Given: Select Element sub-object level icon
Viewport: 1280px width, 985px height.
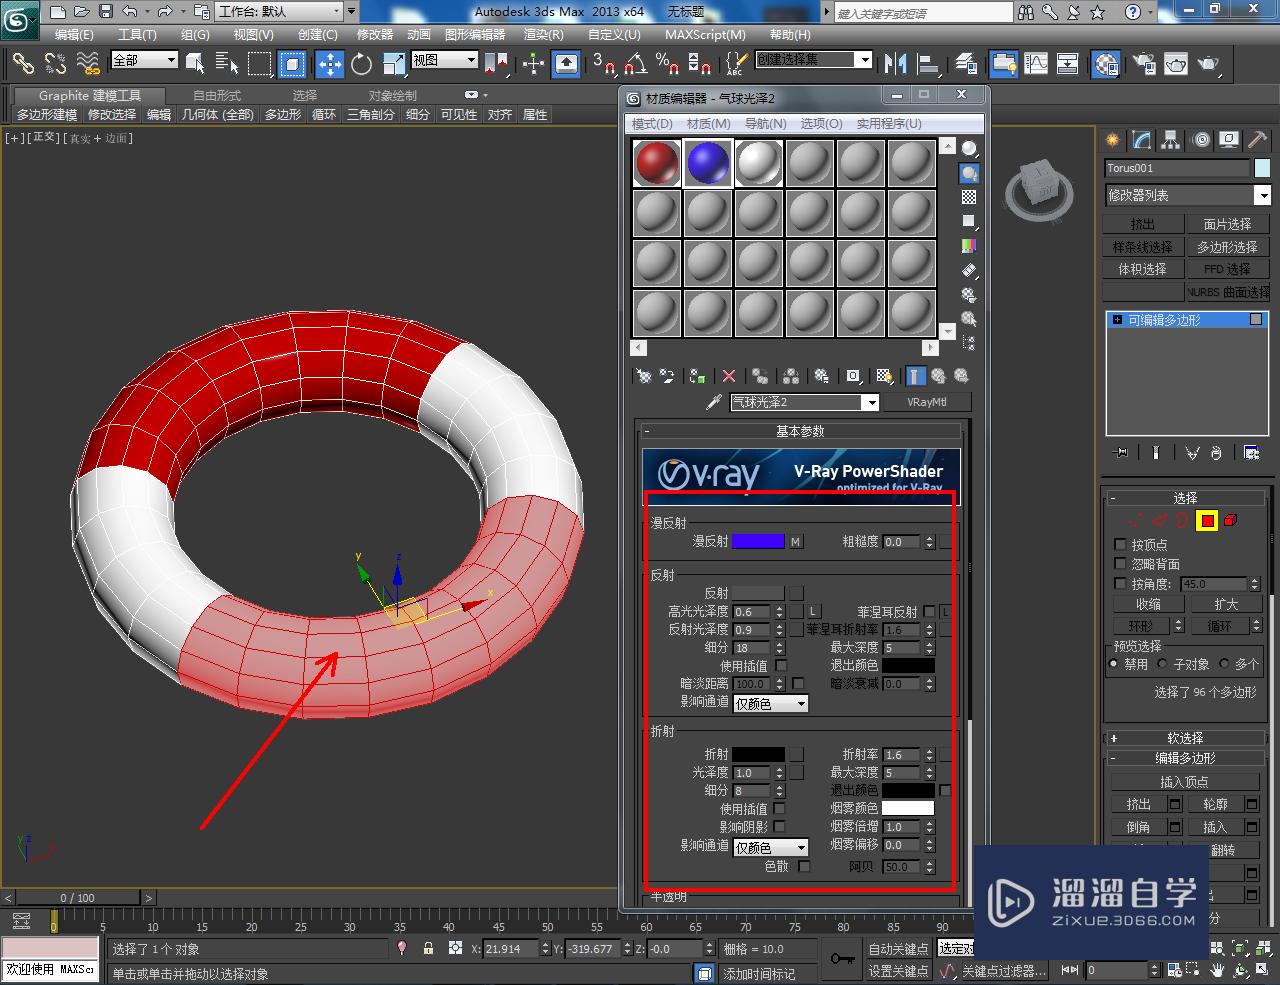Looking at the screenshot, I should tap(1231, 520).
